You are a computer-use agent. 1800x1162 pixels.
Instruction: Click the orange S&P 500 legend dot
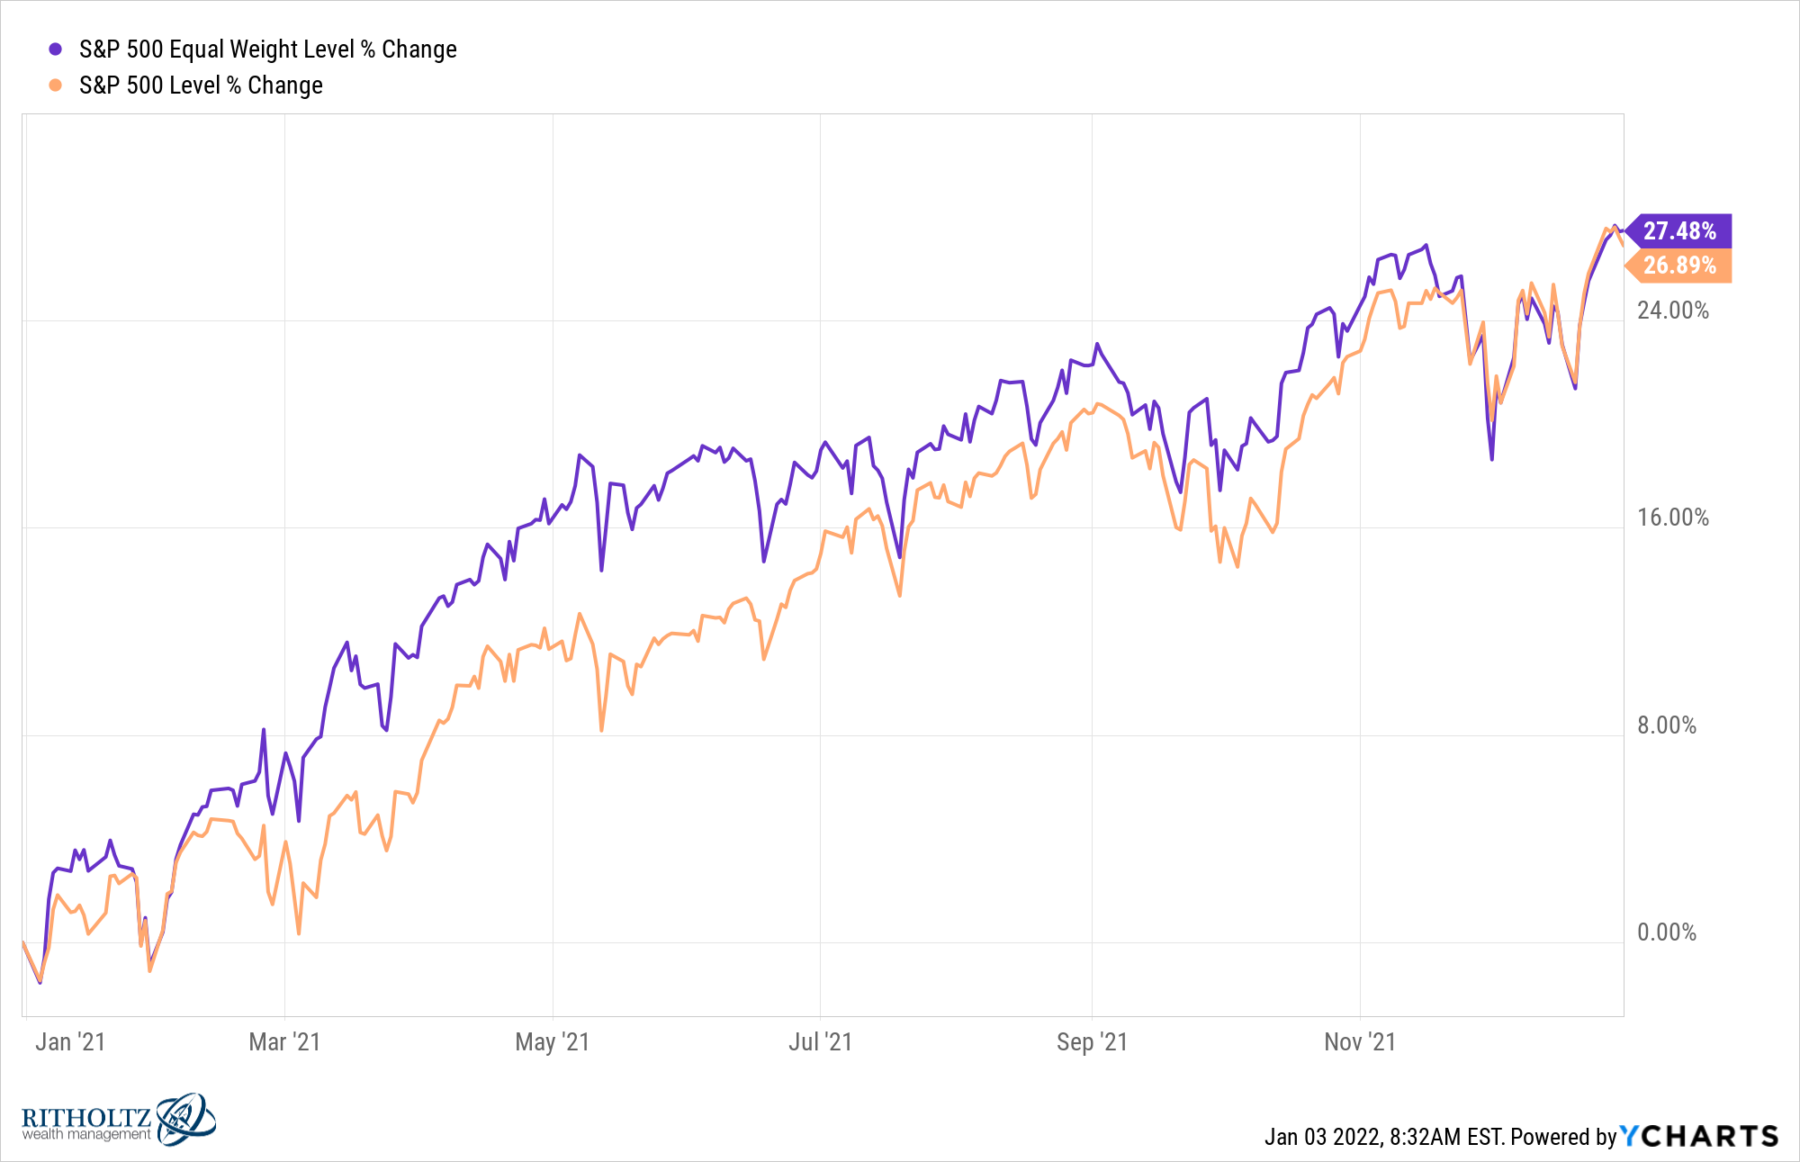pos(56,85)
